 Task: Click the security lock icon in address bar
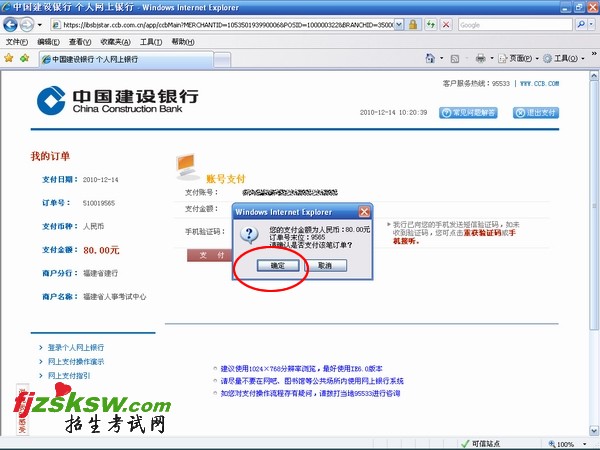coord(411,24)
